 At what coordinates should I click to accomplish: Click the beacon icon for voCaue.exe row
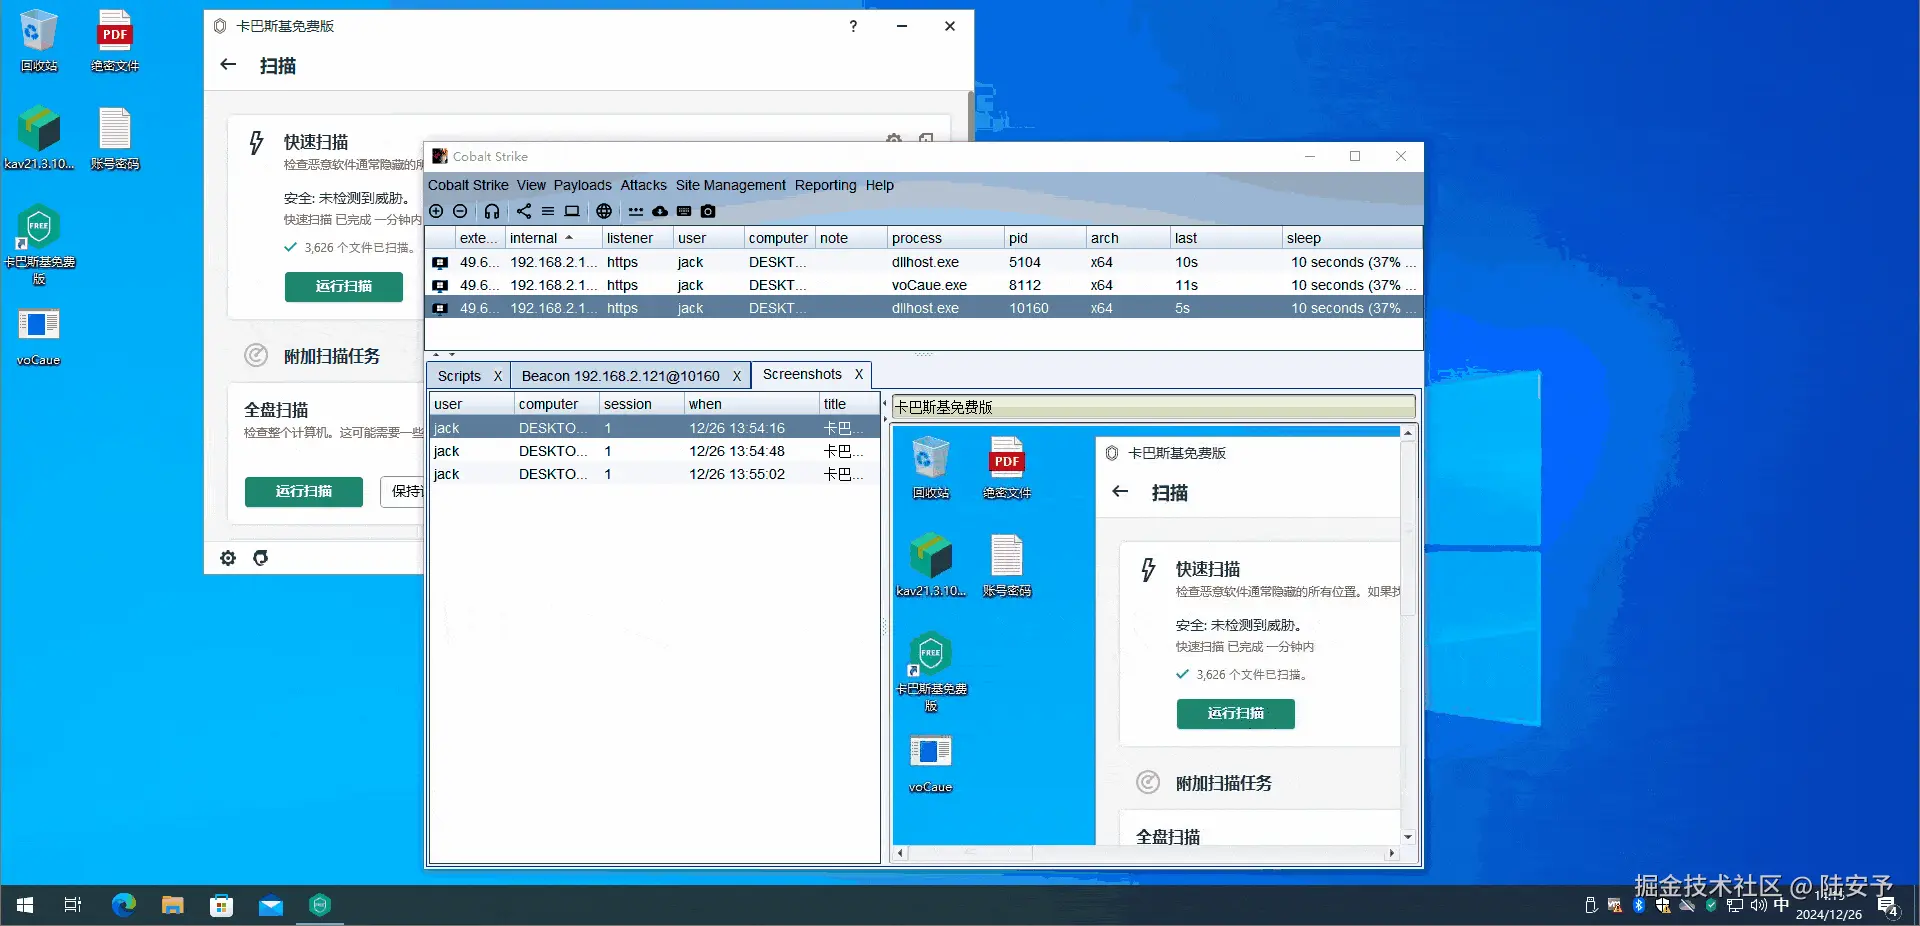coord(439,286)
